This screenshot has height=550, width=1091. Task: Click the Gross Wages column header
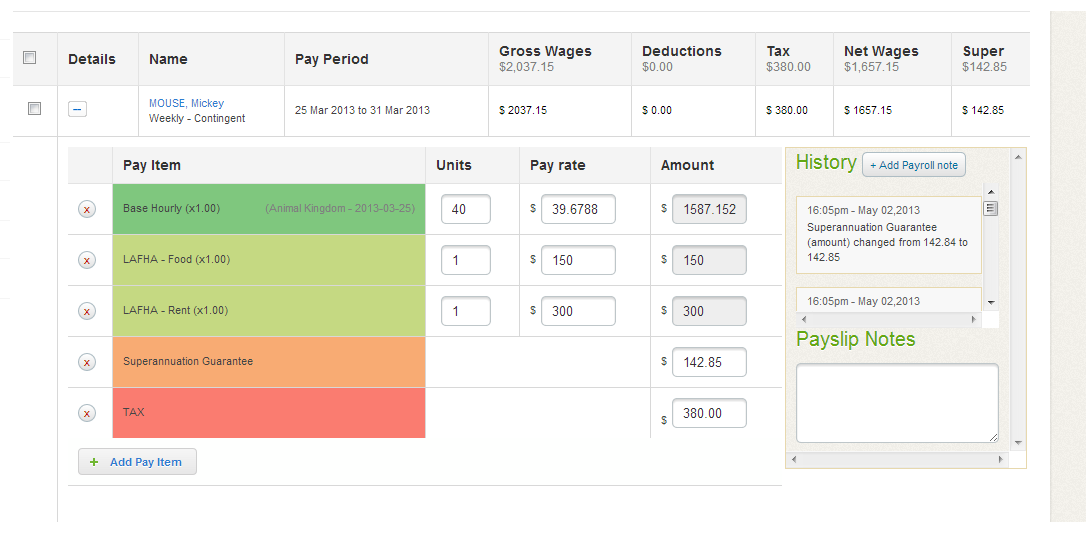[545, 51]
